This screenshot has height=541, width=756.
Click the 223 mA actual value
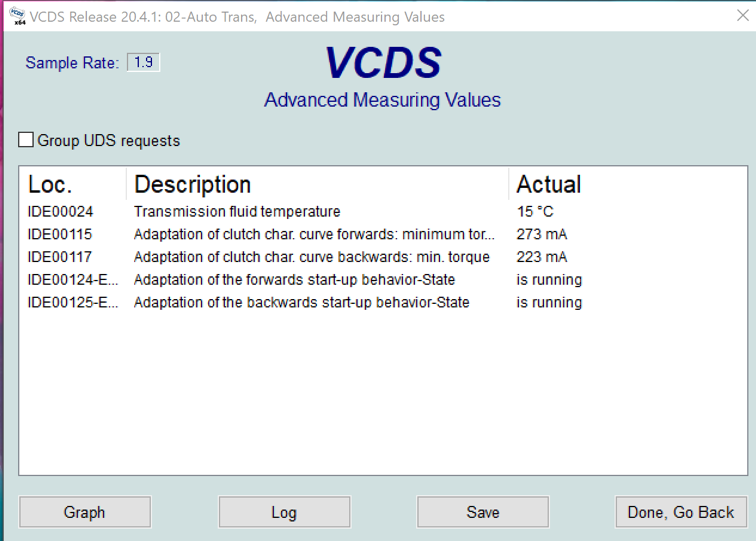pyautogui.click(x=541, y=257)
